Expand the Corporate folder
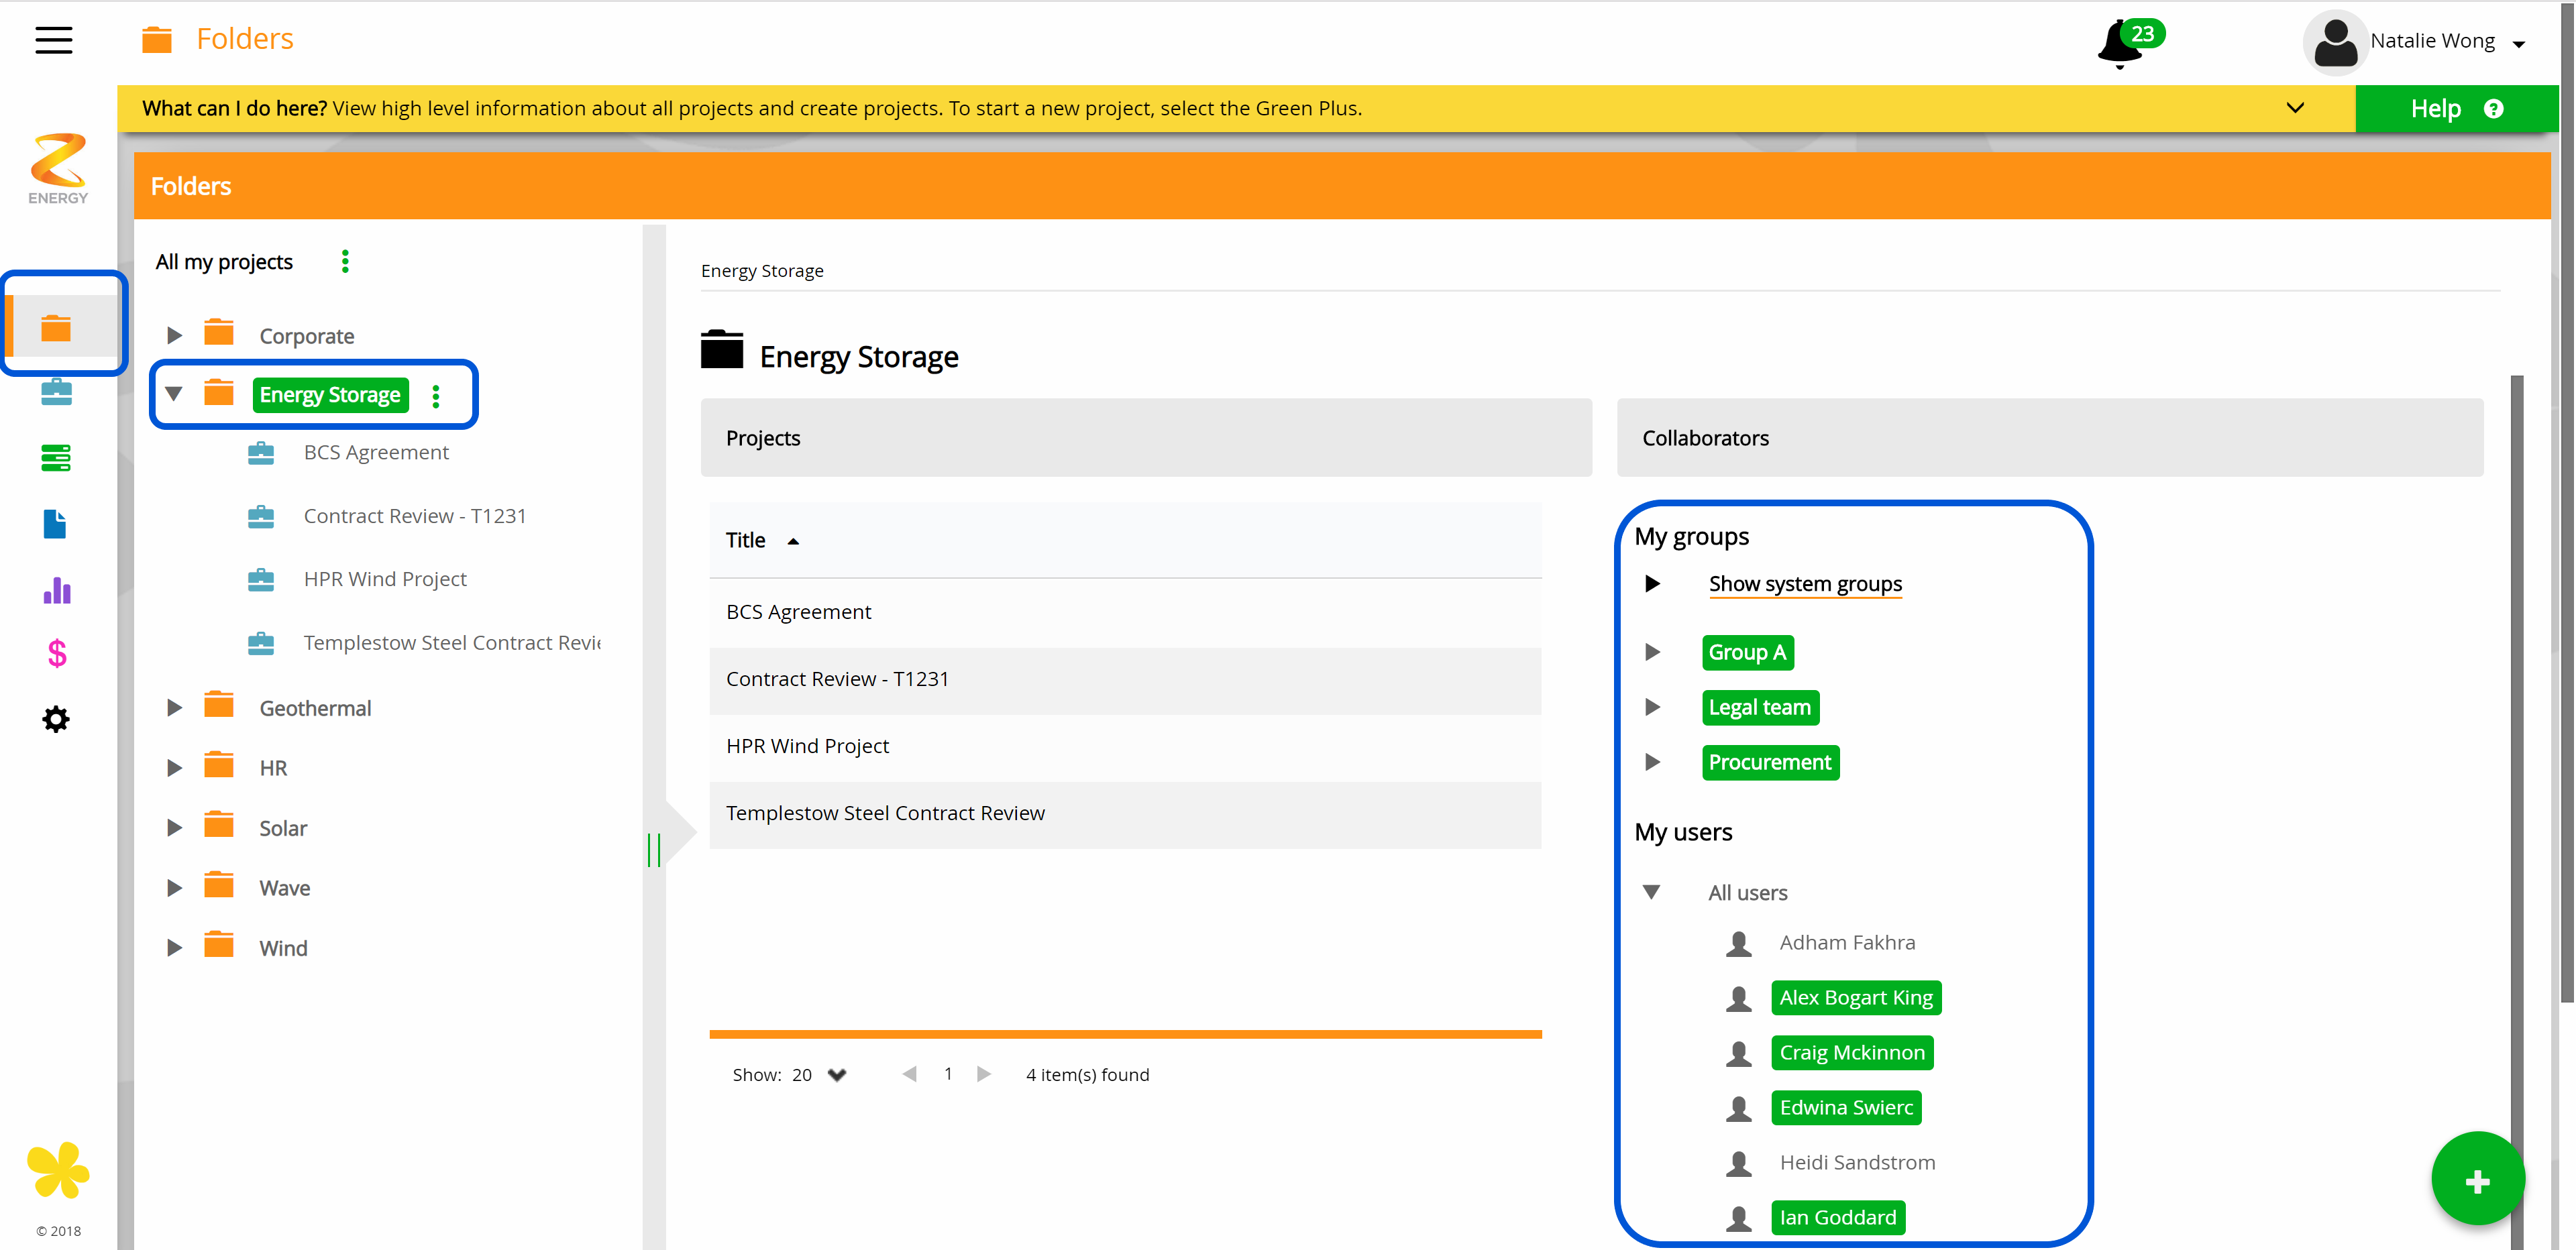This screenshot has width=2576, height=1250. (175, 335)
